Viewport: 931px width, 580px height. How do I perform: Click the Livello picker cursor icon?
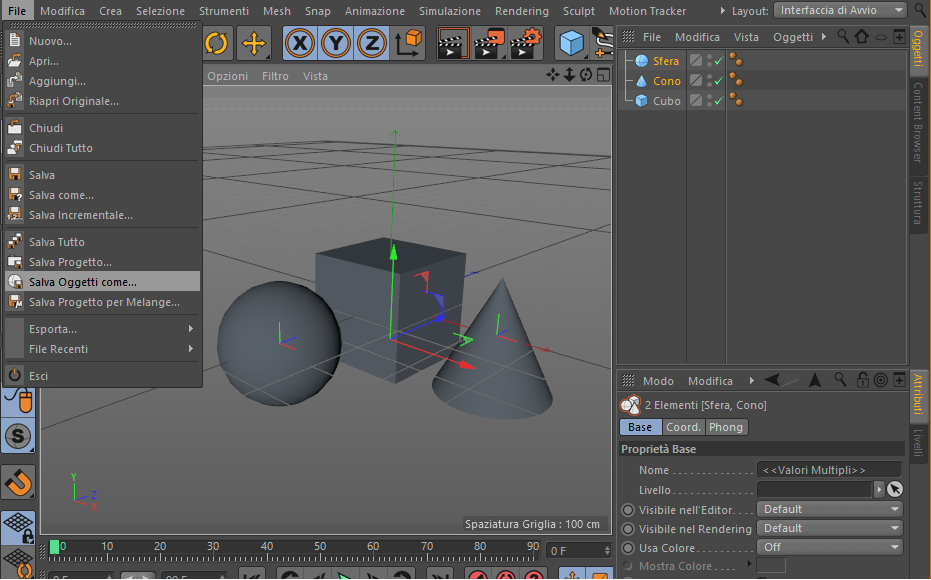895,489
